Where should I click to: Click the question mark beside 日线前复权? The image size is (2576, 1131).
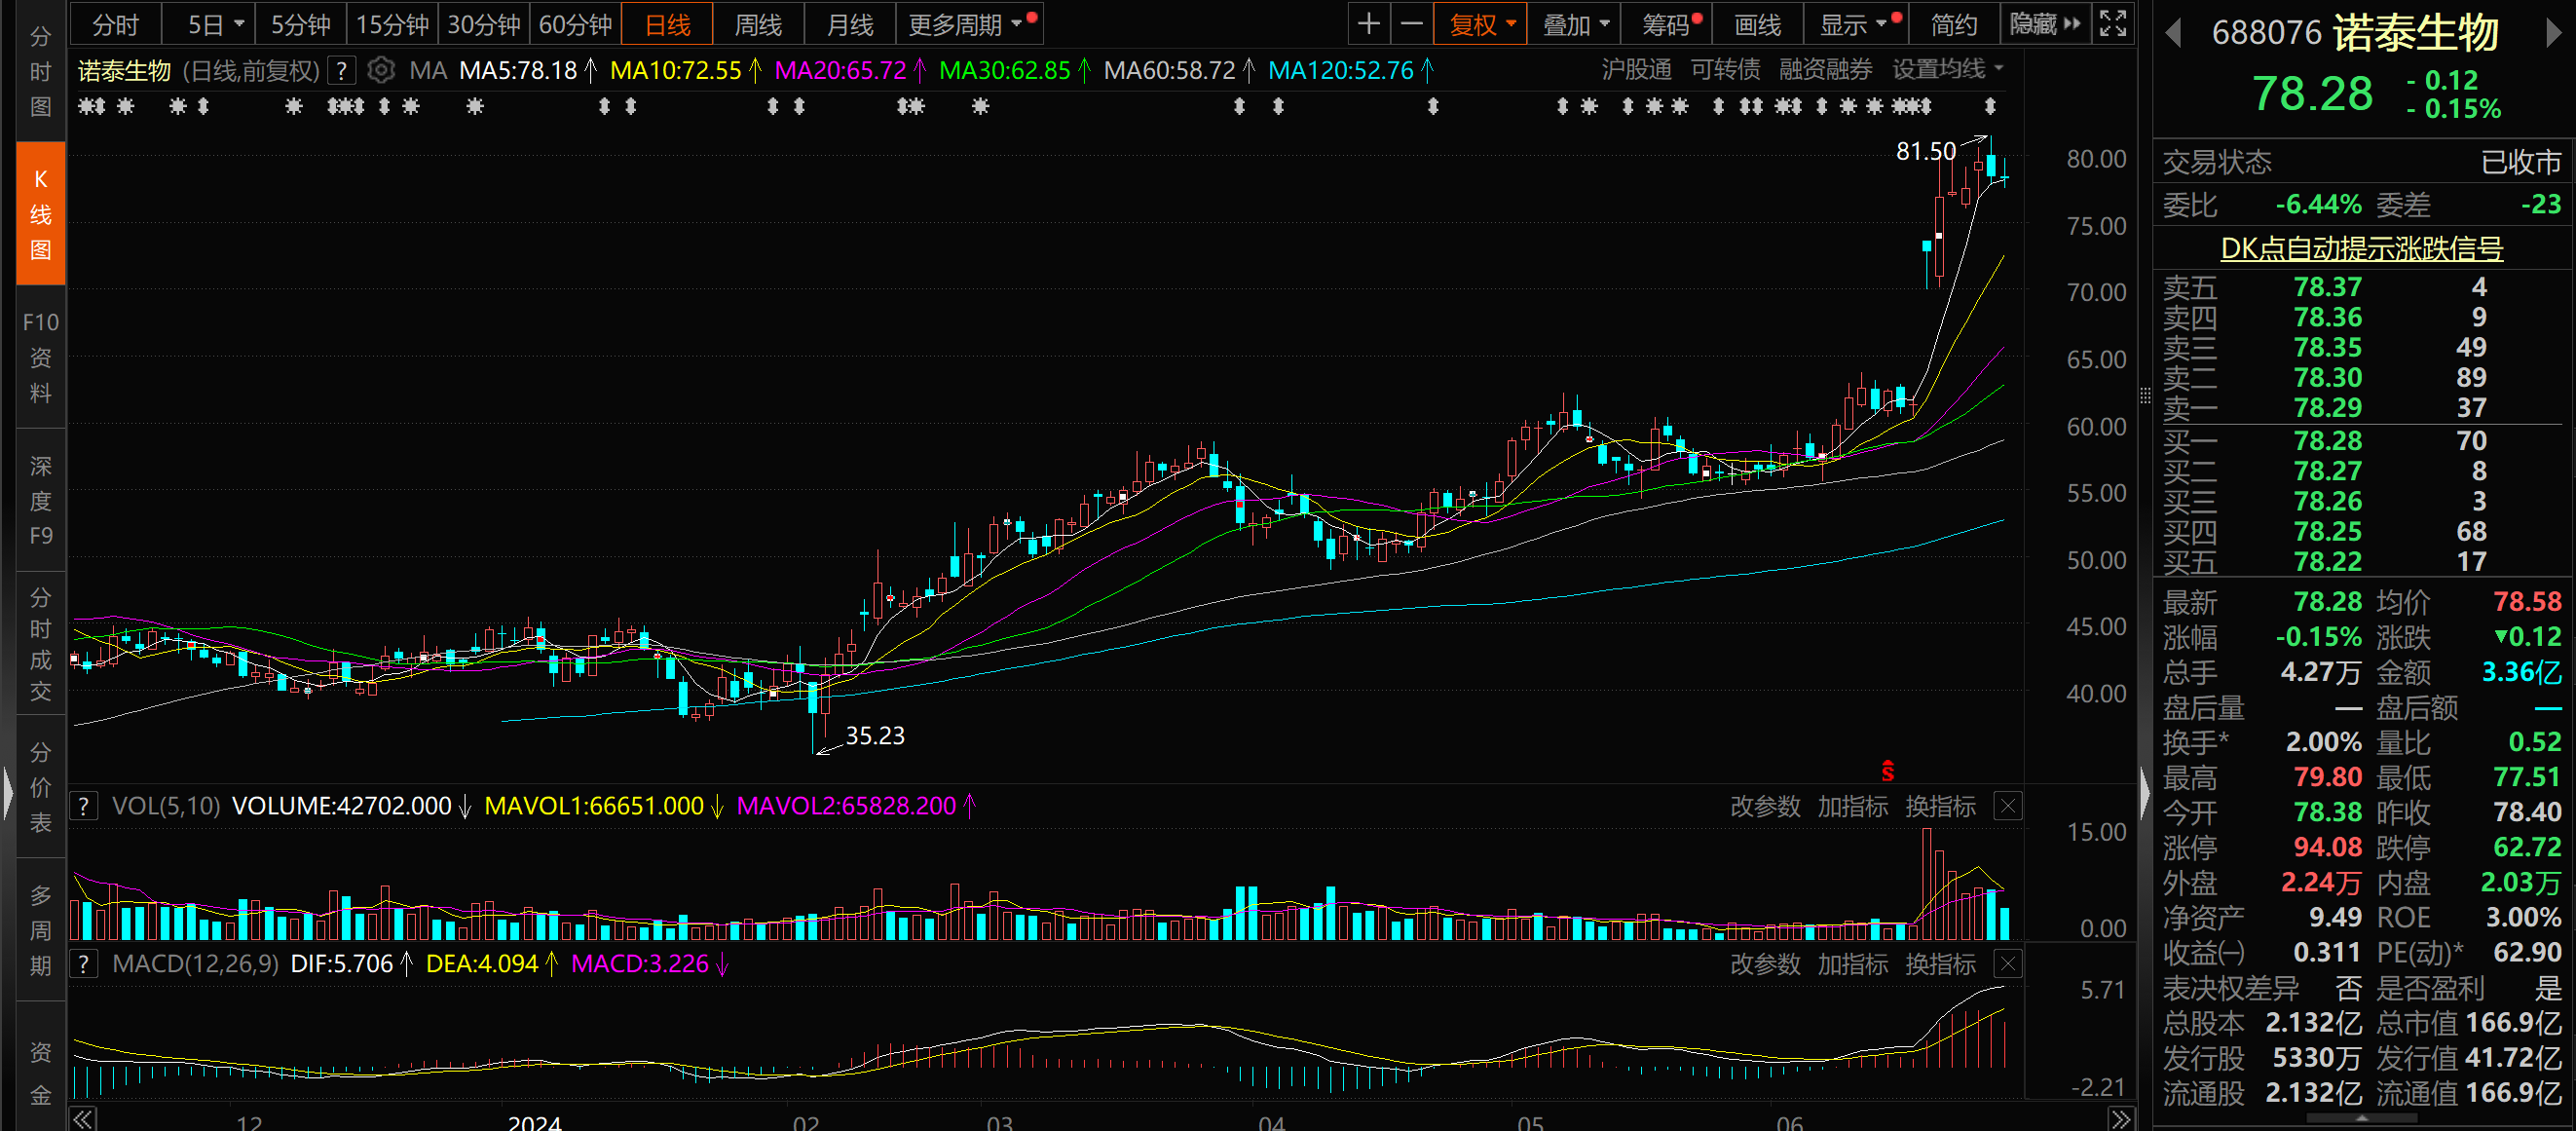coord(342,70)
